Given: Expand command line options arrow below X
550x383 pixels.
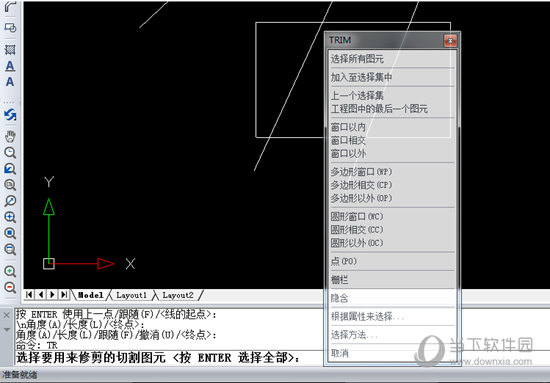Looking at the screenshot, I should 6,330.
